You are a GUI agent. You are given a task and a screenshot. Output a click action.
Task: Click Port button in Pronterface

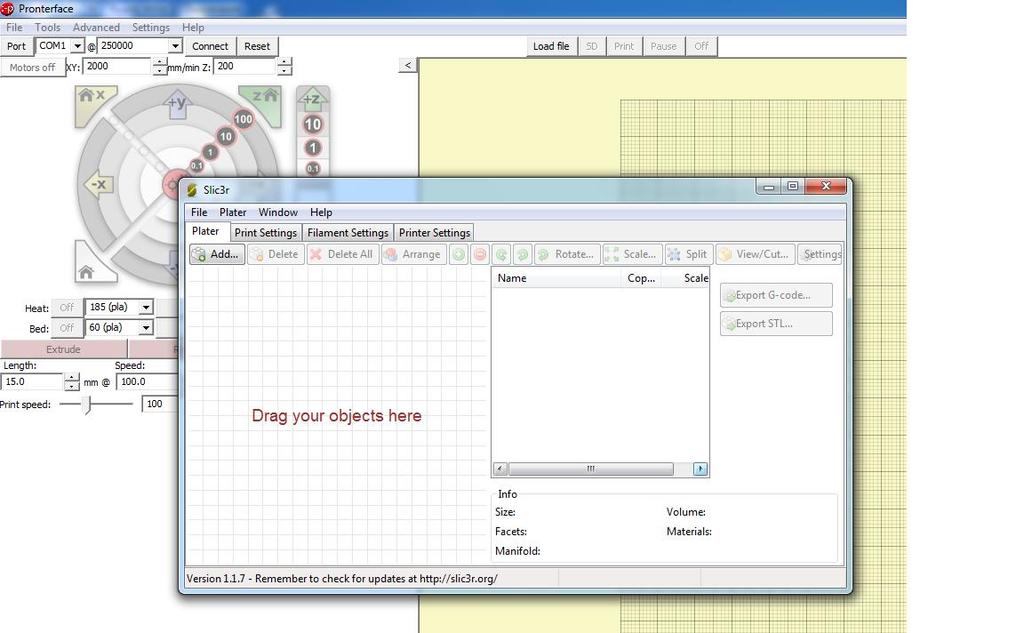point(16,46)
